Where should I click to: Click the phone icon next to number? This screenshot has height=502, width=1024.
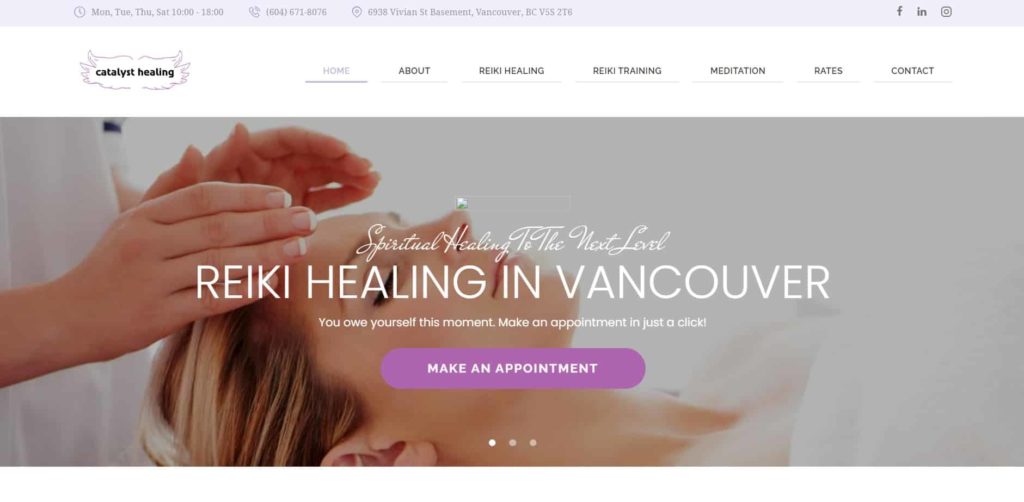point(255,12)
